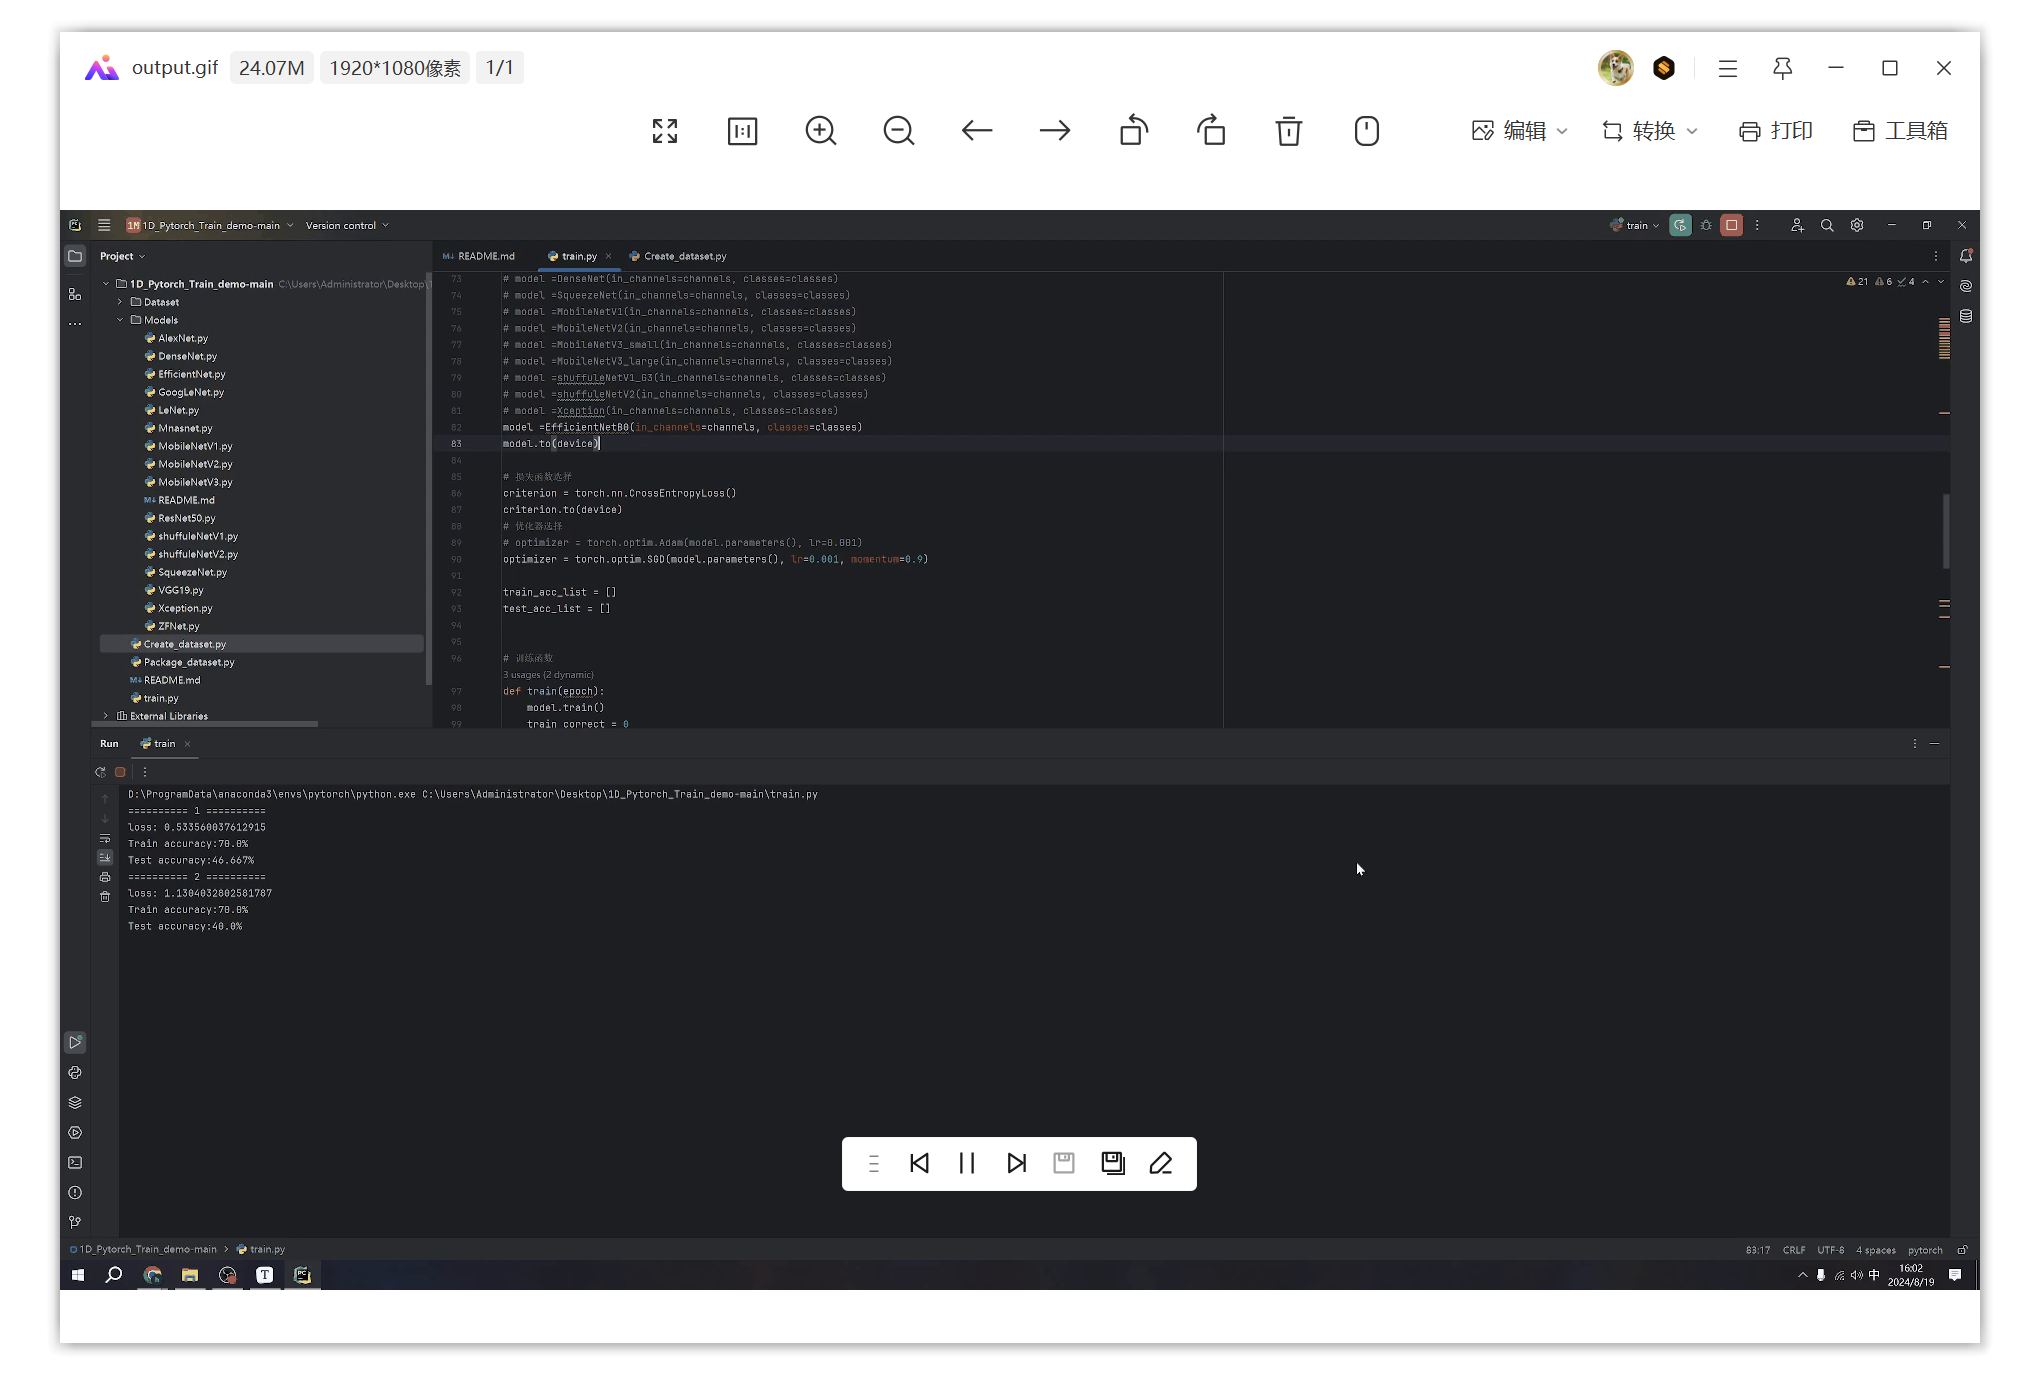The width and height of the screenshot is (2024, 1387).
Task: Step to the next GIF frame
Action: [x=1017, y=1163]
